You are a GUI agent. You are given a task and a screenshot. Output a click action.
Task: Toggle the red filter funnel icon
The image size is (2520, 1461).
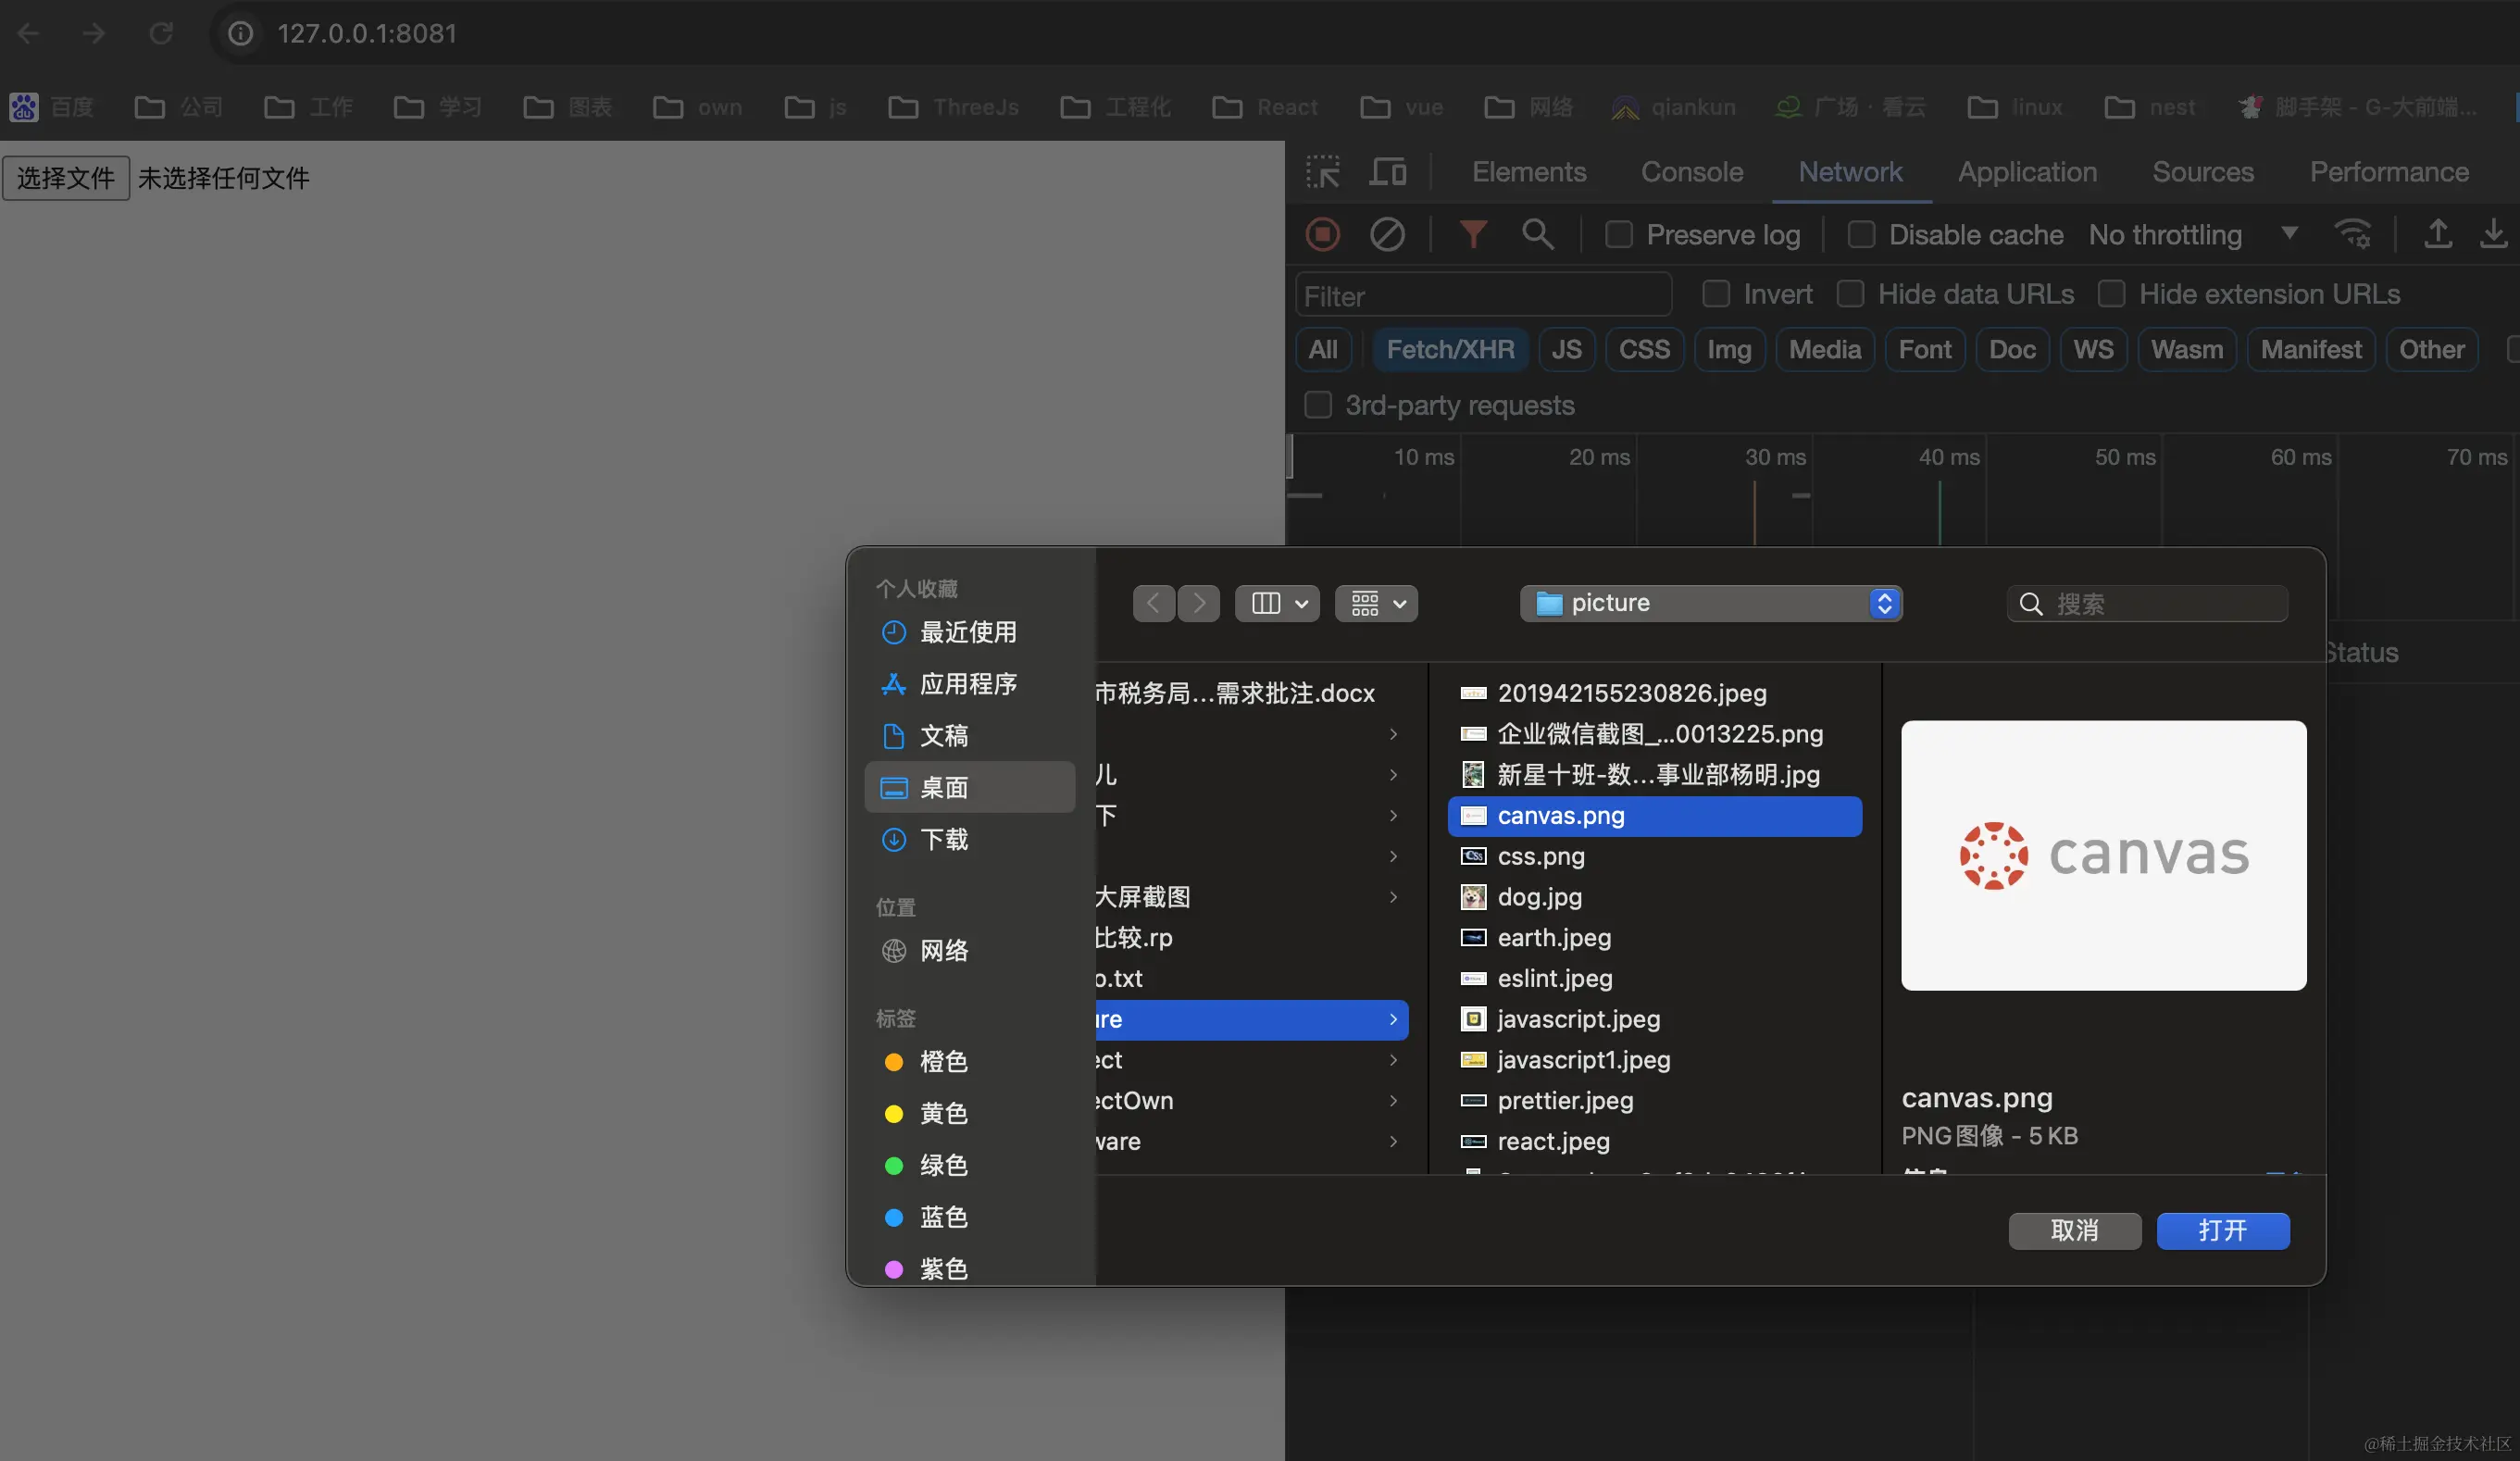tap(1472, 234)
